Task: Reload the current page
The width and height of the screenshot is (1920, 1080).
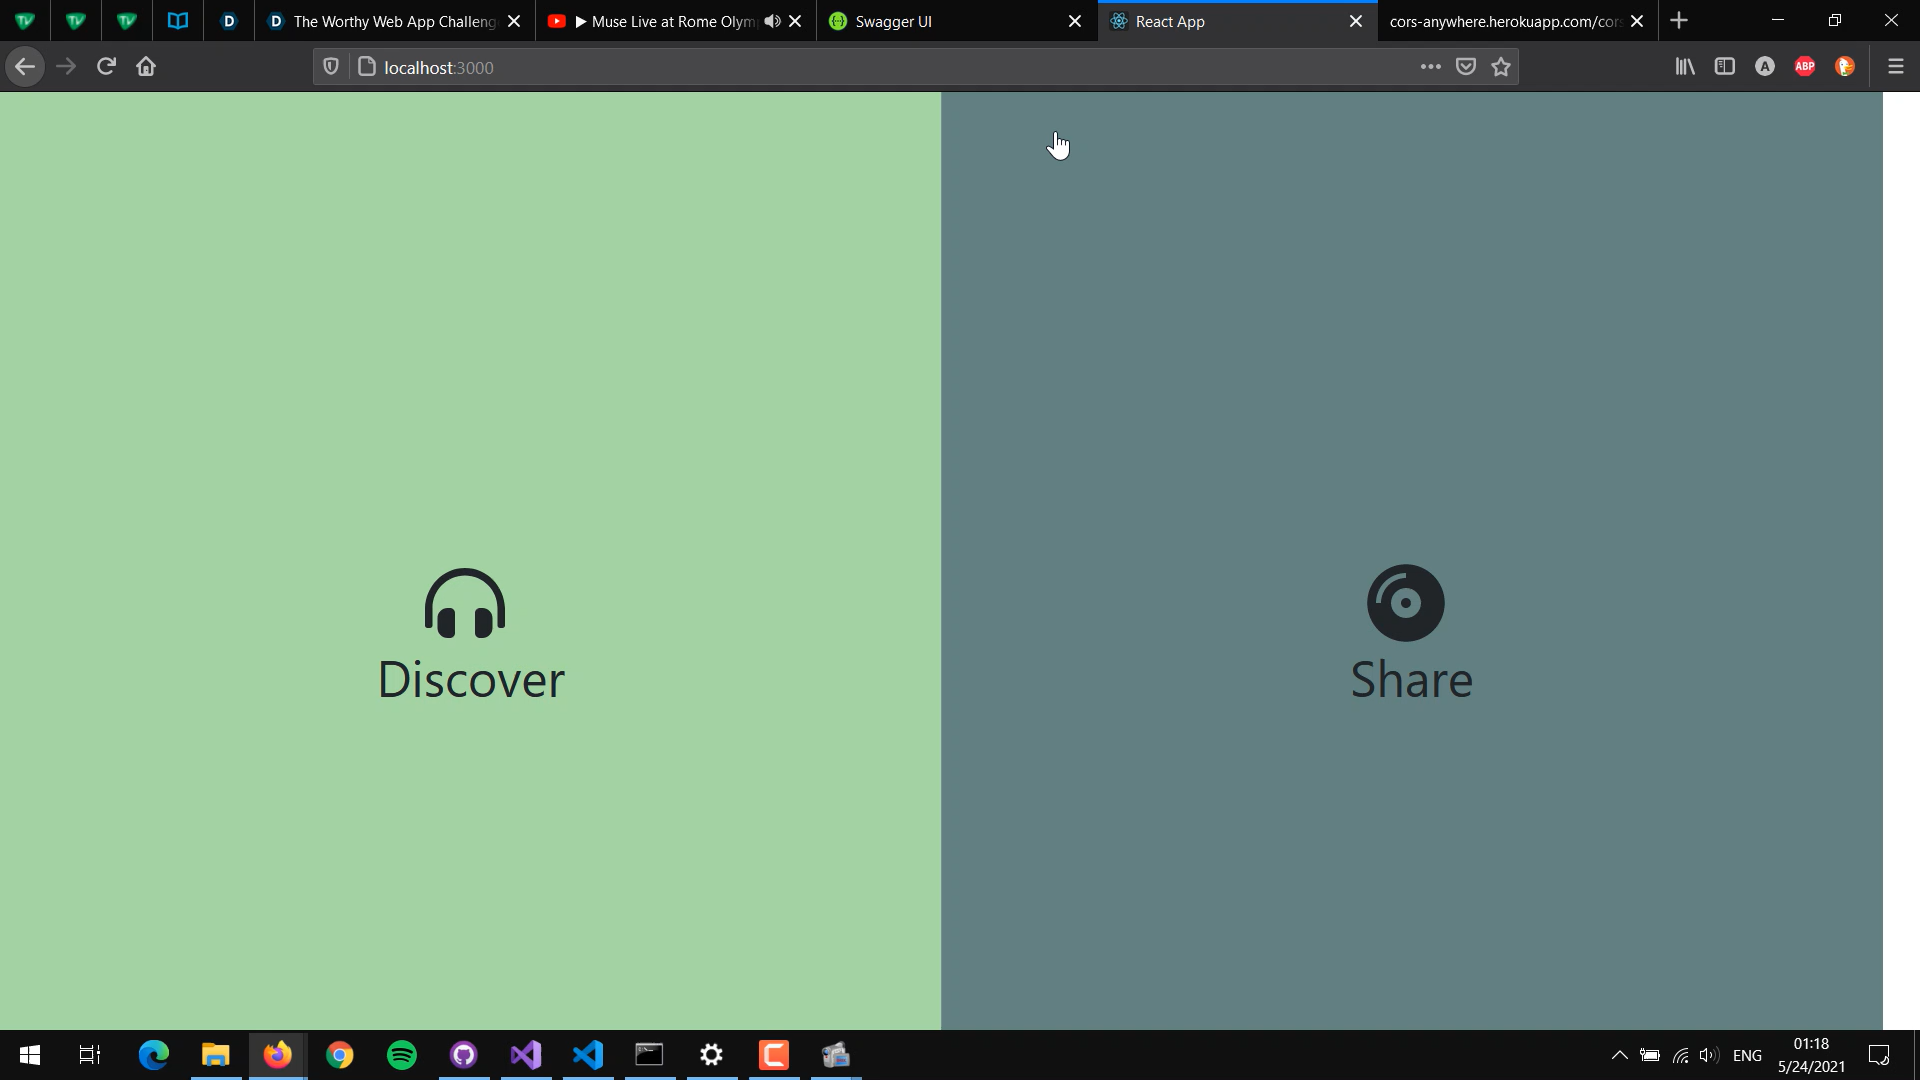Action: click(106, 67)
